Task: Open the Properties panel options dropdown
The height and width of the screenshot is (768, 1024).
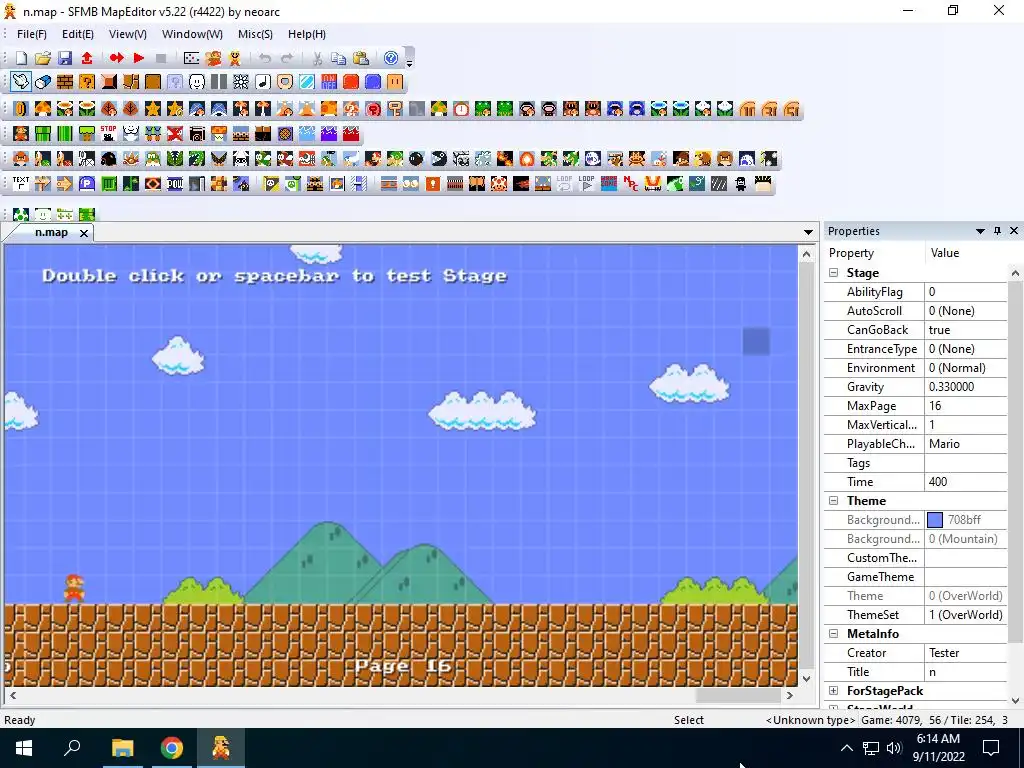Action: tap(980, 231)
